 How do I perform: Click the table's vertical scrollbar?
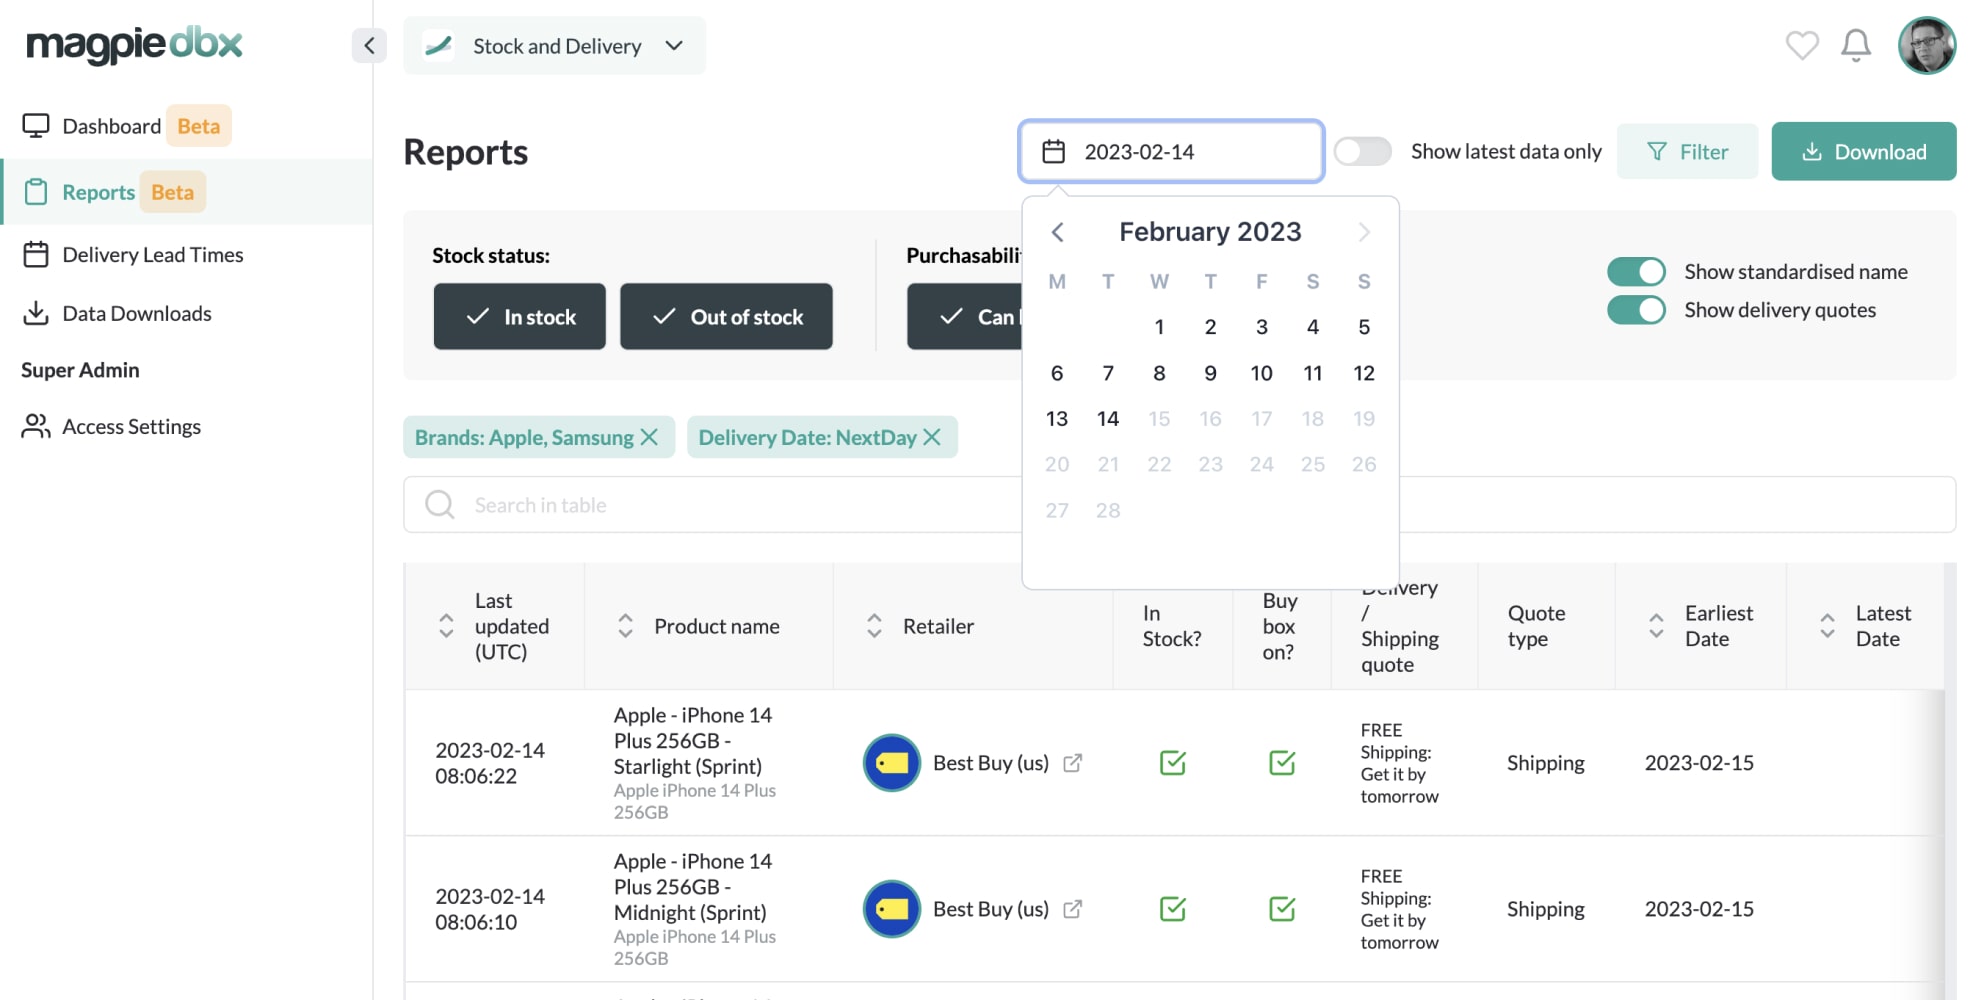coord(1949,780)
